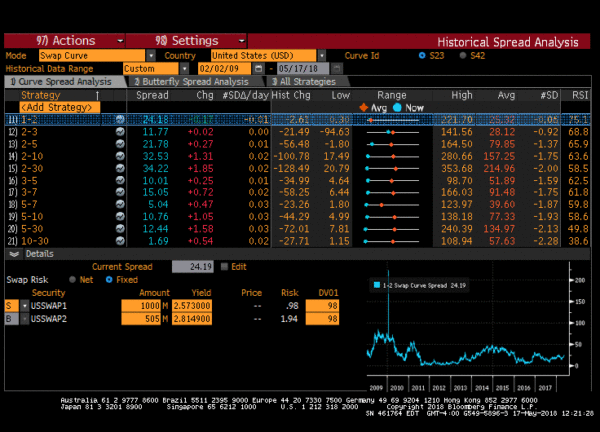
Task: Click cyan legend swatch 1-2 Swap Curve Spread
Action: tap(377, 285)
